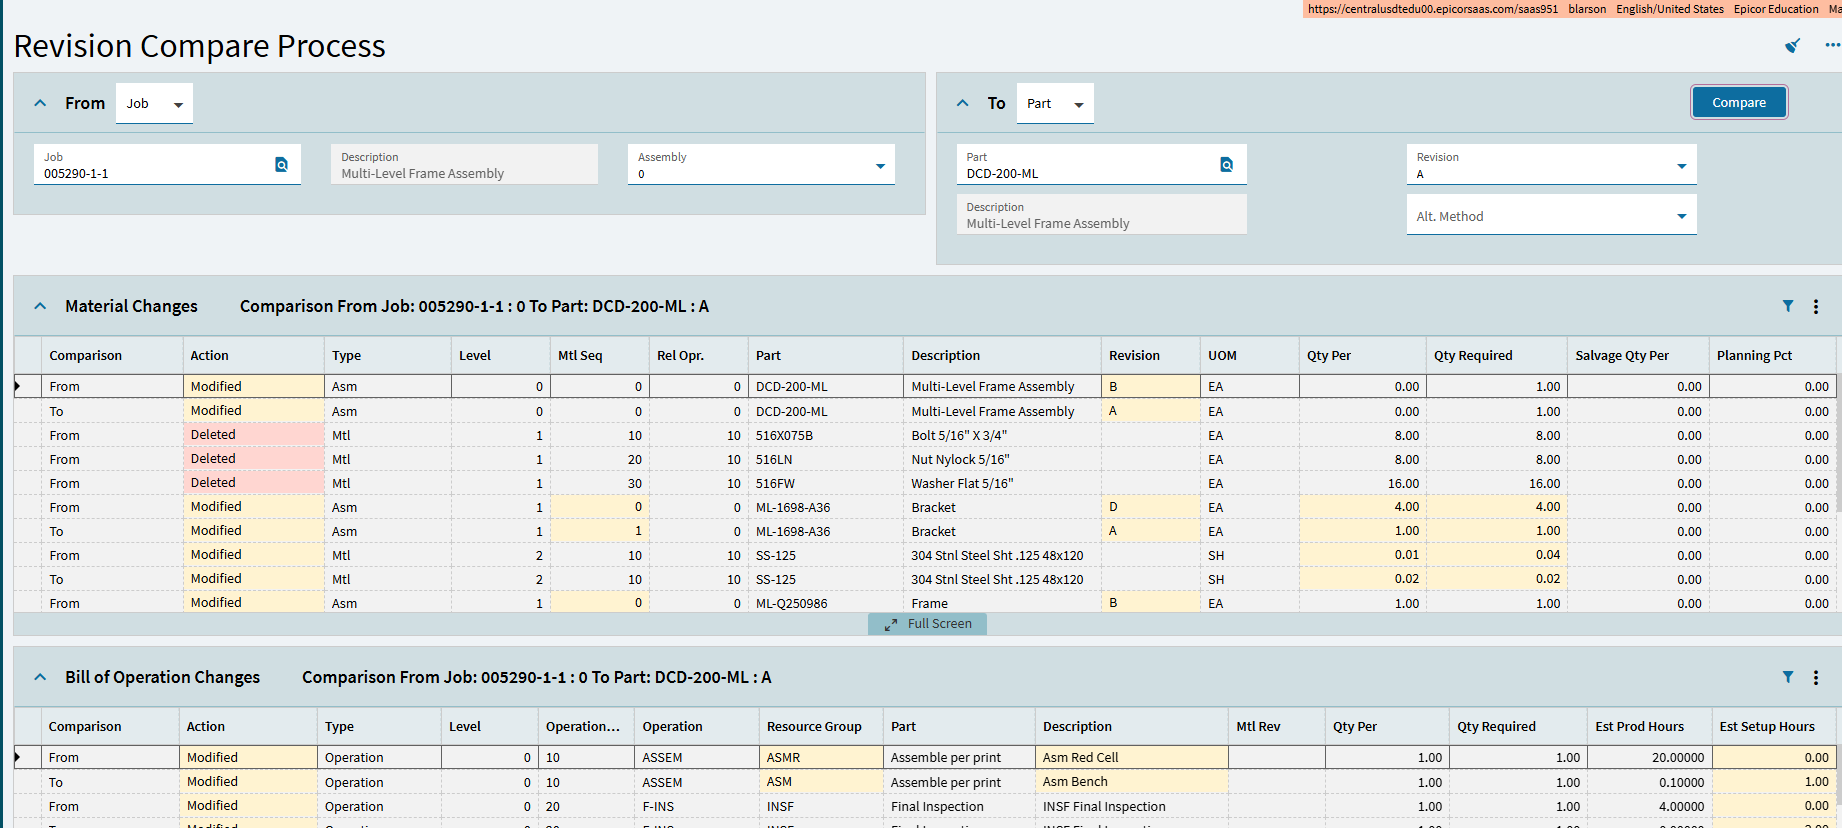Open the Revision dropdown
Image resolution: width=1842 pixels, height=828 pixels.
[1551, 164]
